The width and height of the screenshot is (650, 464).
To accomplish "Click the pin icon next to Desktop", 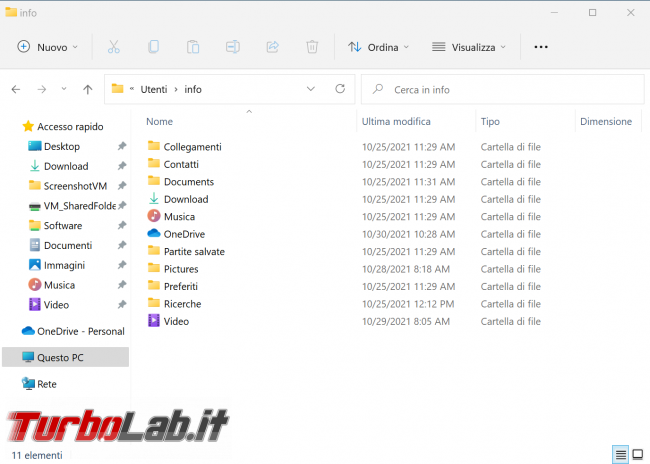I will click(x=121, y=146).
